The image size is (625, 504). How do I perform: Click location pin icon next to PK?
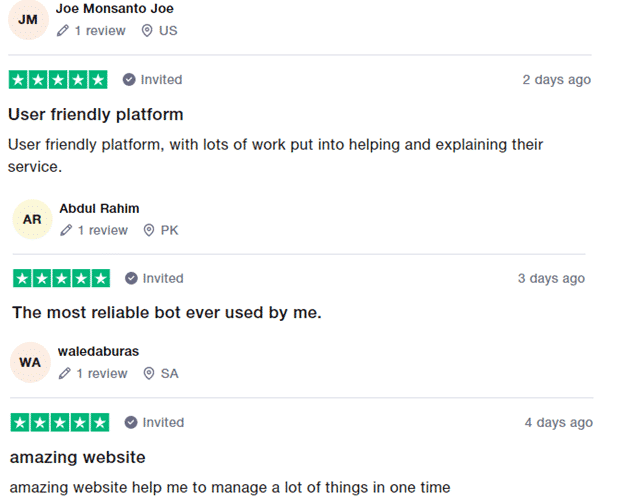coord(149,230)
